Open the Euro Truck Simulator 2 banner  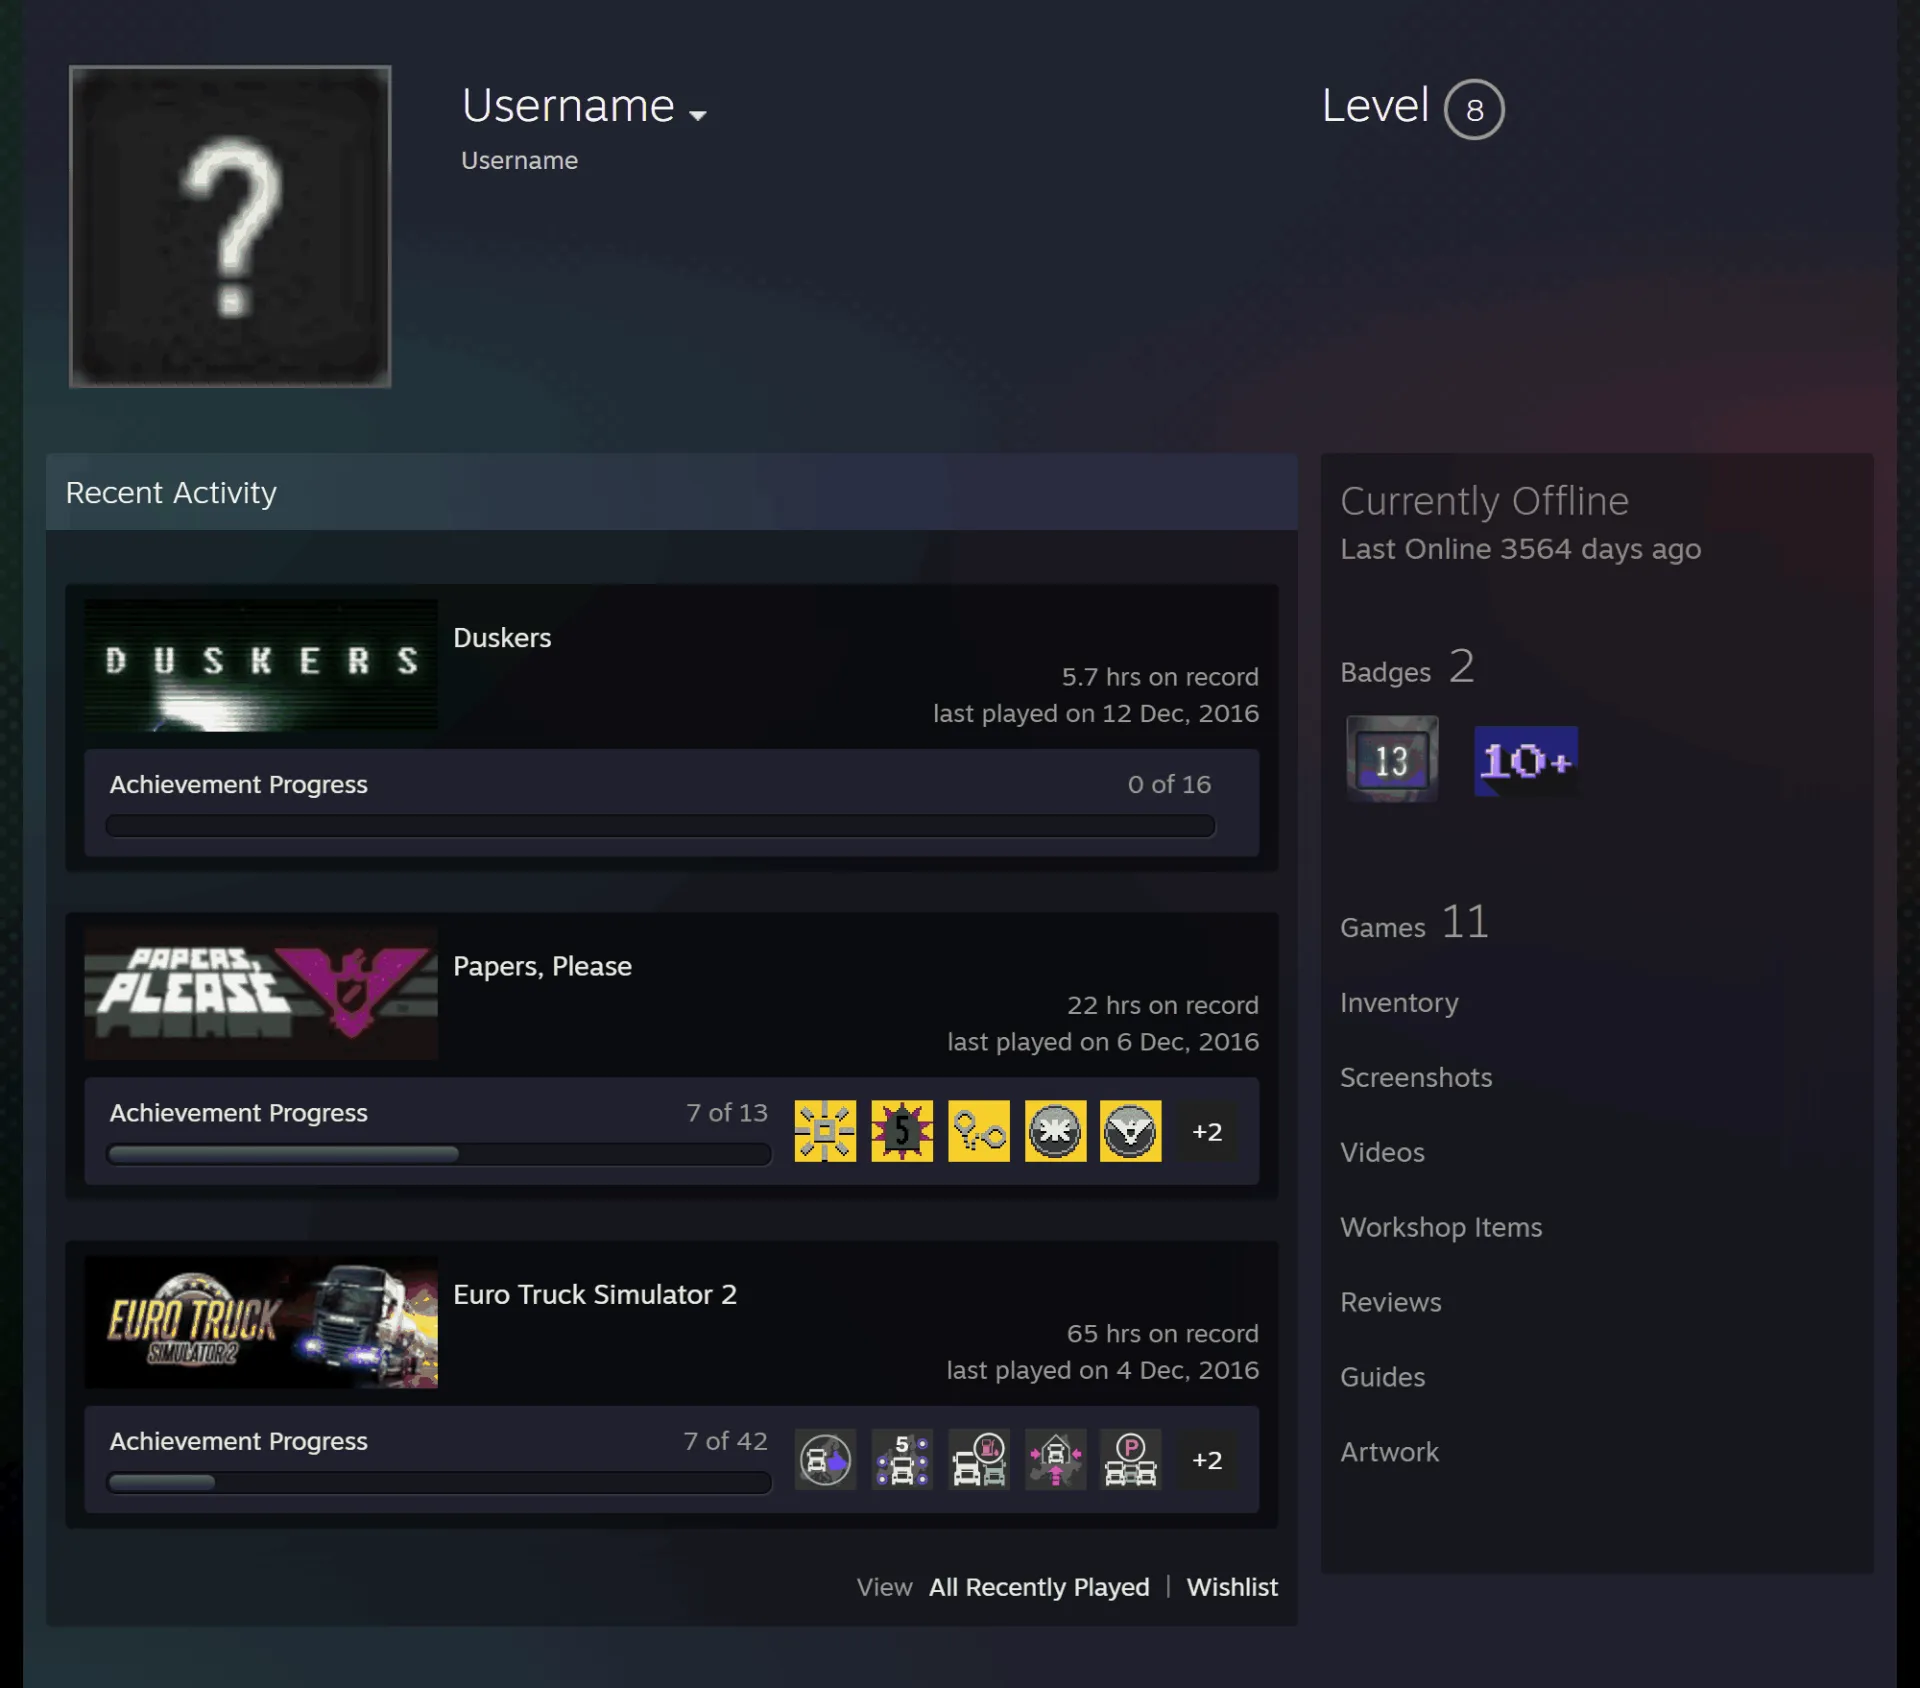(261, 1322)
